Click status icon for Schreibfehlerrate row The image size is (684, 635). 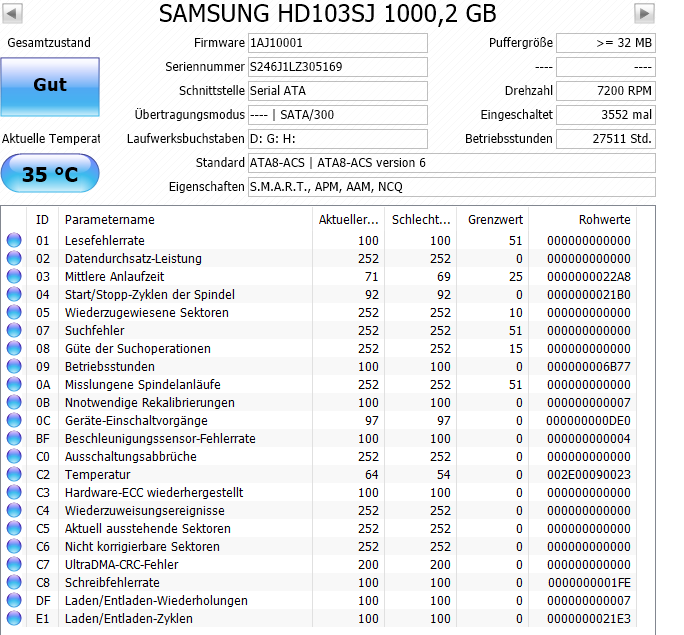[x=14, y=582]
